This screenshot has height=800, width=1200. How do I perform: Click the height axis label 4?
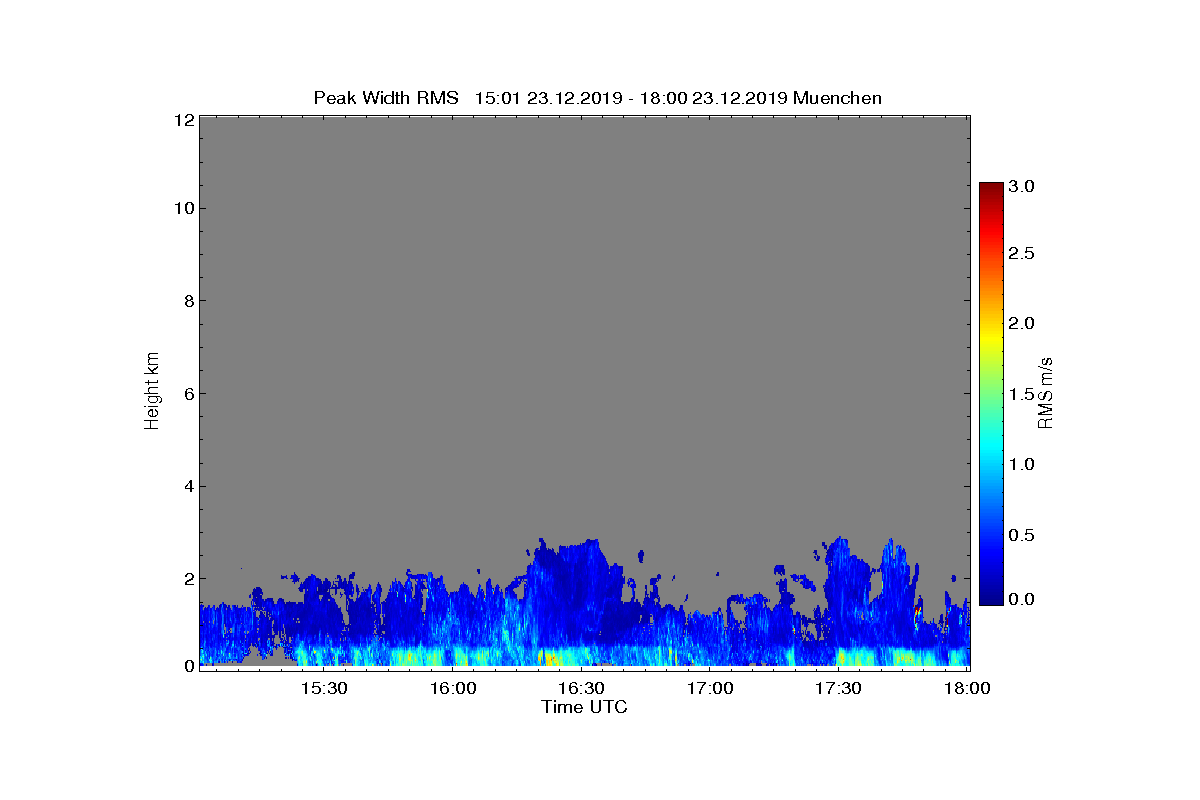pos(188,486)
